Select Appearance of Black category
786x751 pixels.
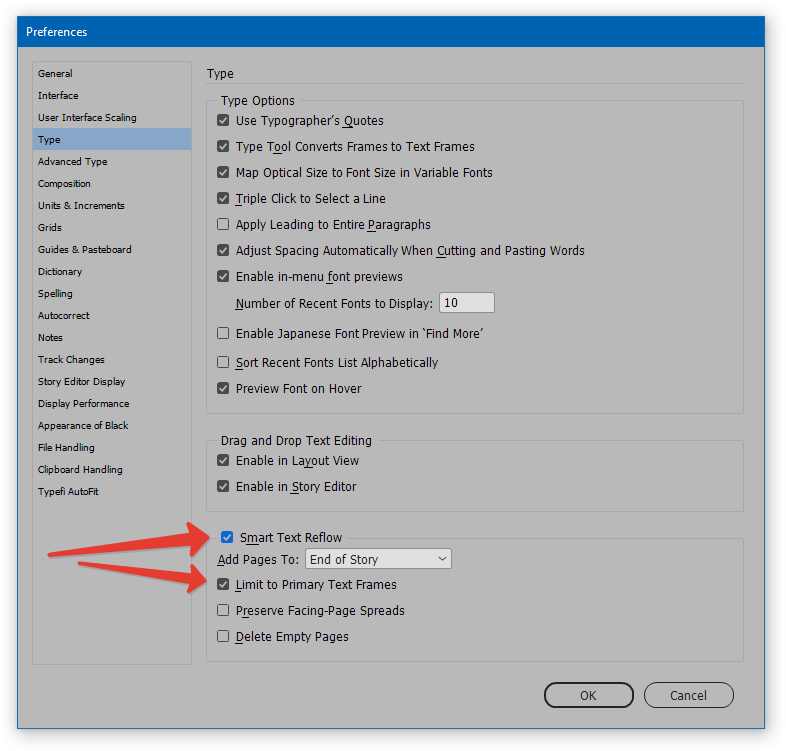[111, 427]
